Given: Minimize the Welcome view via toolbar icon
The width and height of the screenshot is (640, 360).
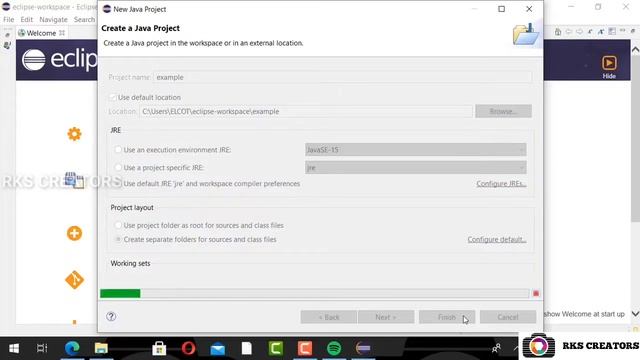Looking at the screenshot, I should click(622, 31).
